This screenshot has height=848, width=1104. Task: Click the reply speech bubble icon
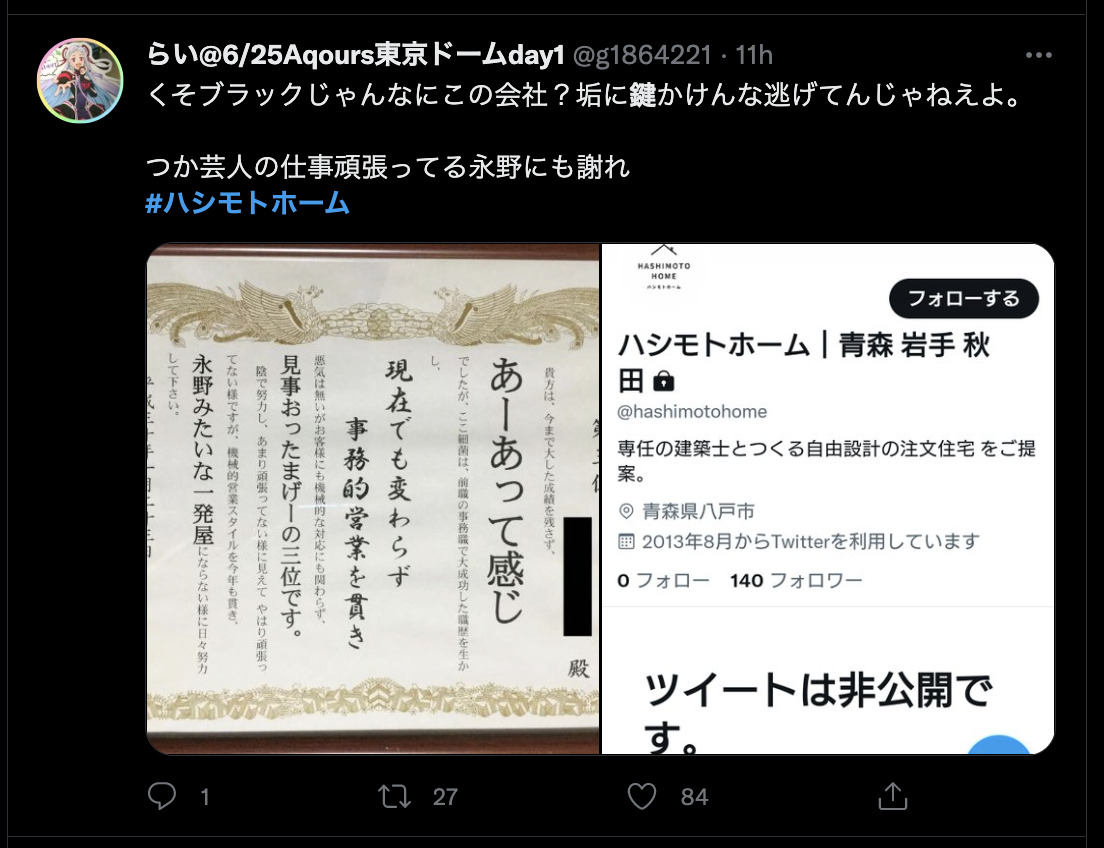(x=162, y=796)
